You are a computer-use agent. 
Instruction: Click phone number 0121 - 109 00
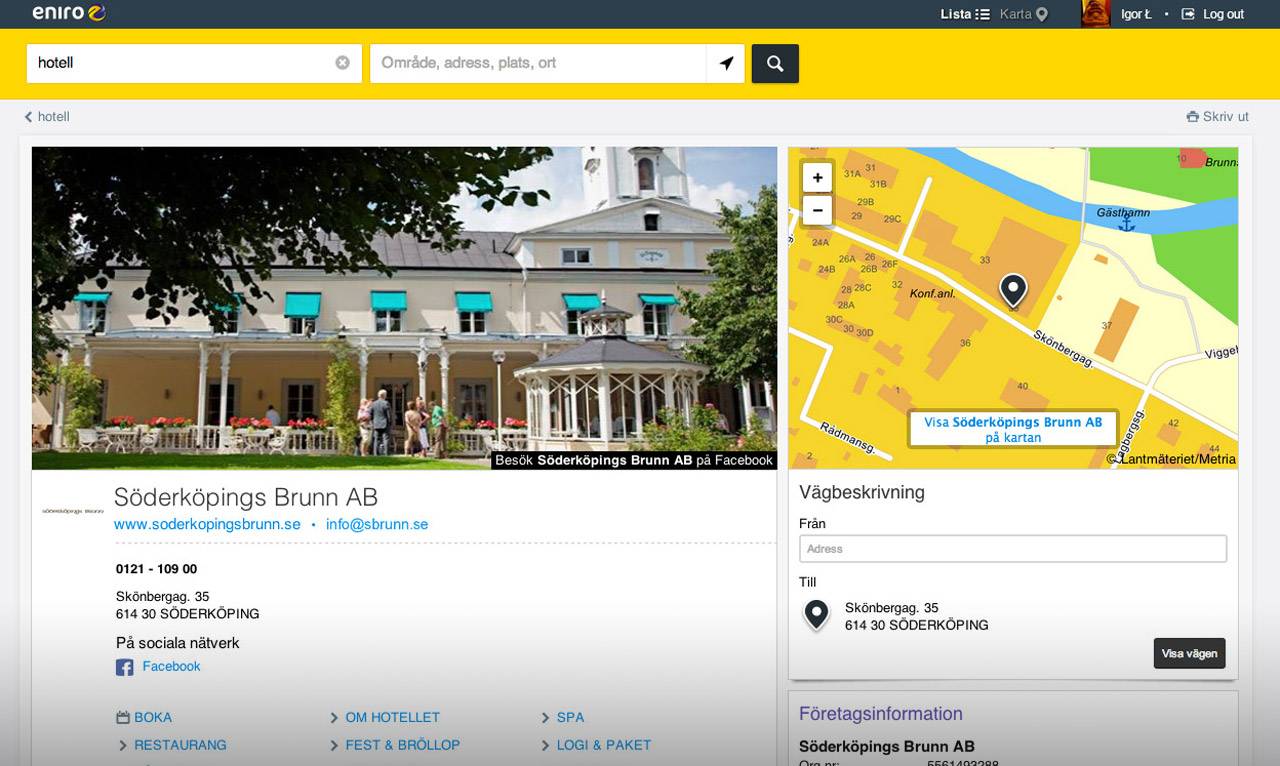coord(156,569)
